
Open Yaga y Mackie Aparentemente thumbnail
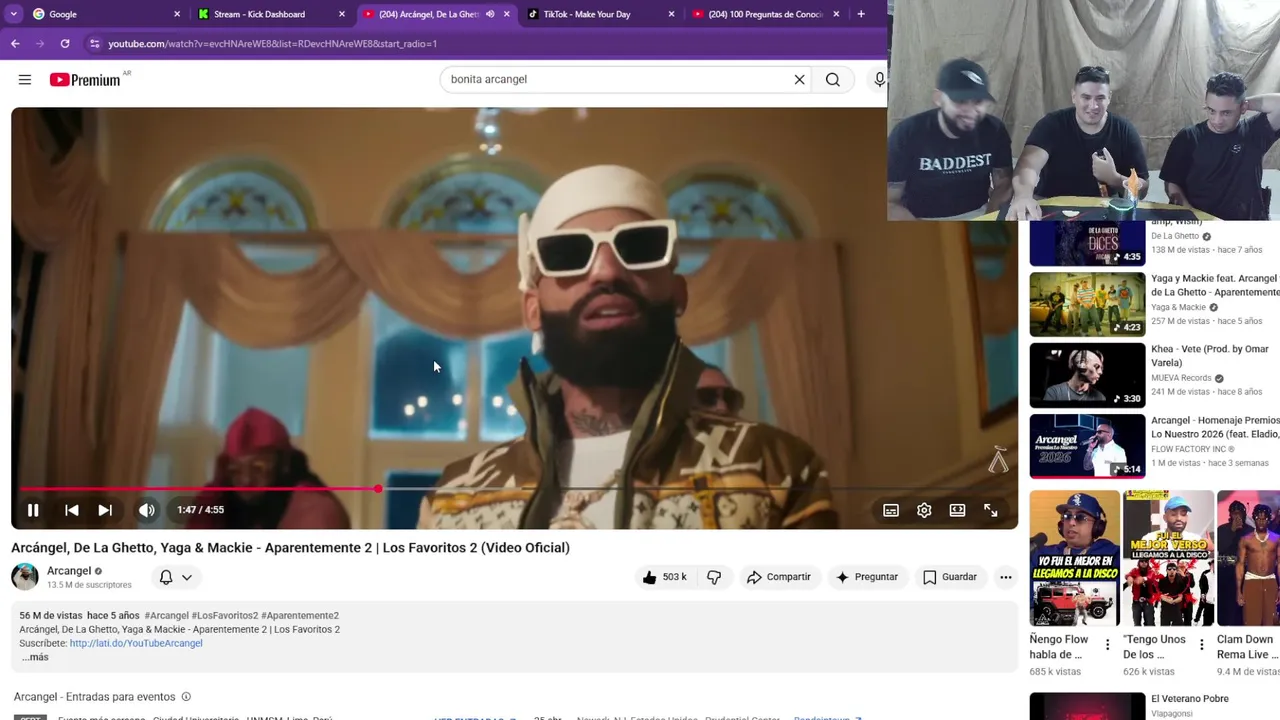coord(1087,304)
